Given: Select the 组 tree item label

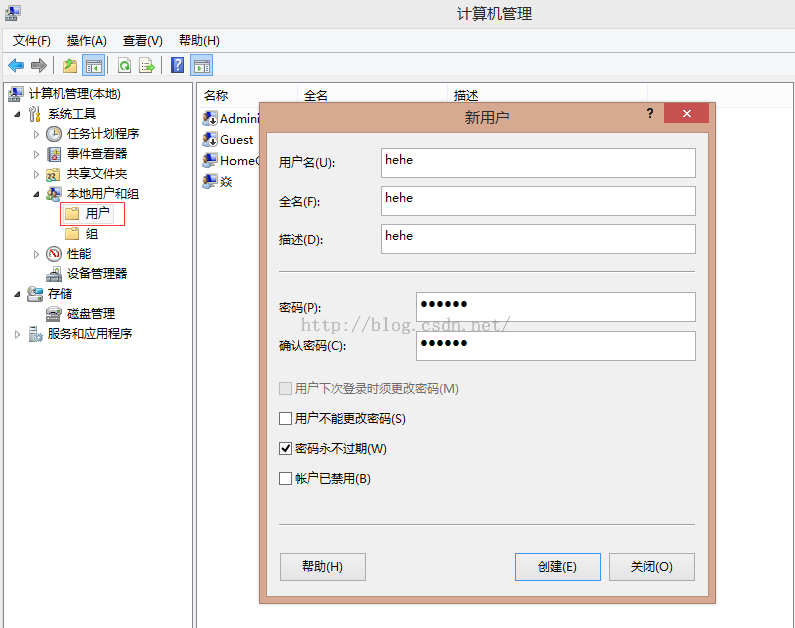Looking at the screenshot, I should [92, 234].
